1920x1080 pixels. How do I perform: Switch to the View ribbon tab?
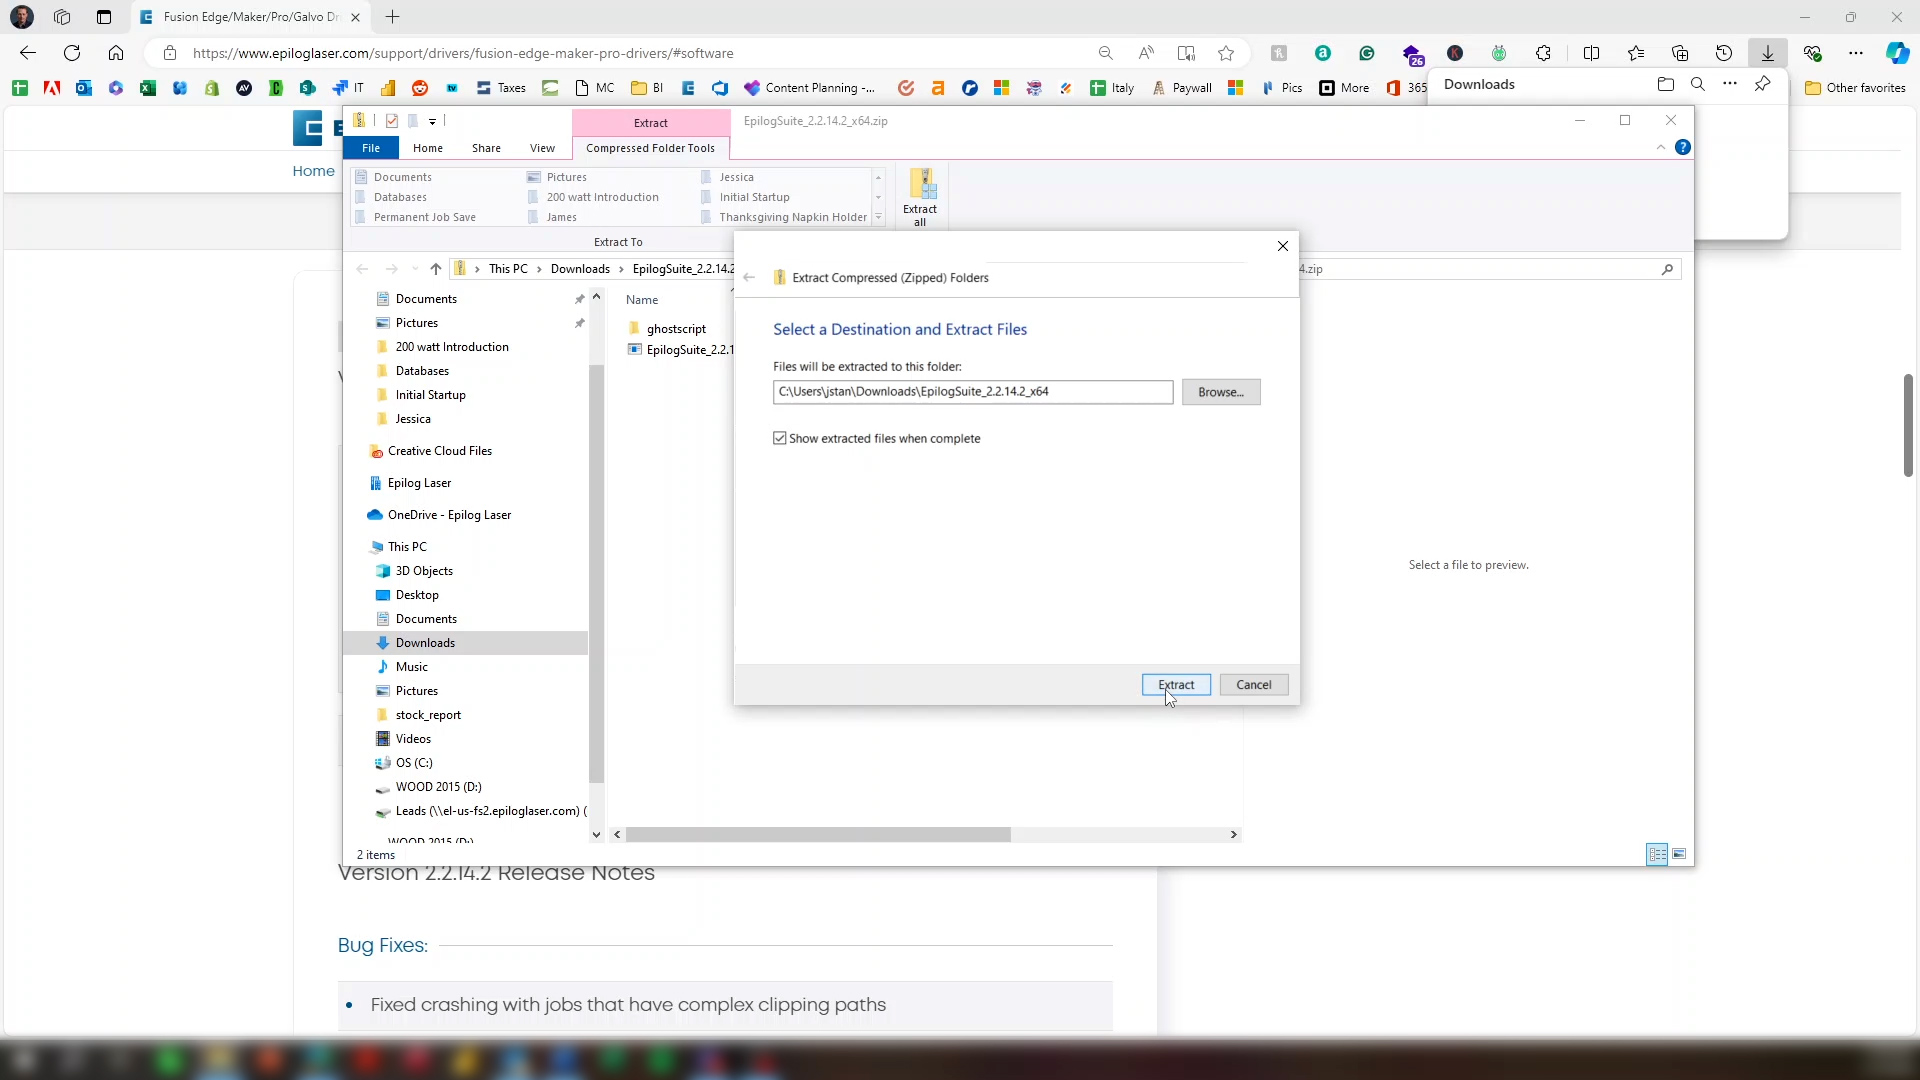(542, 148)
